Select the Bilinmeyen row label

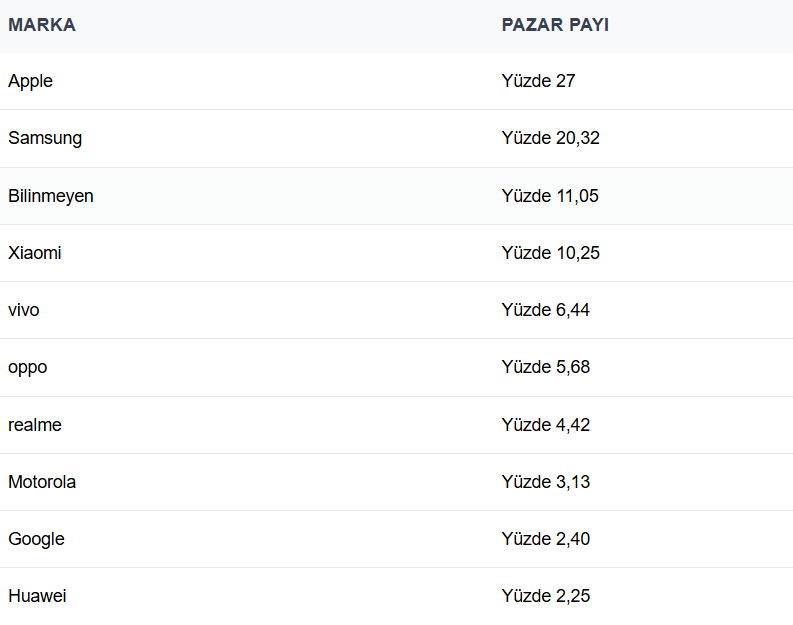pyautogui.click(x=51, y=196)
